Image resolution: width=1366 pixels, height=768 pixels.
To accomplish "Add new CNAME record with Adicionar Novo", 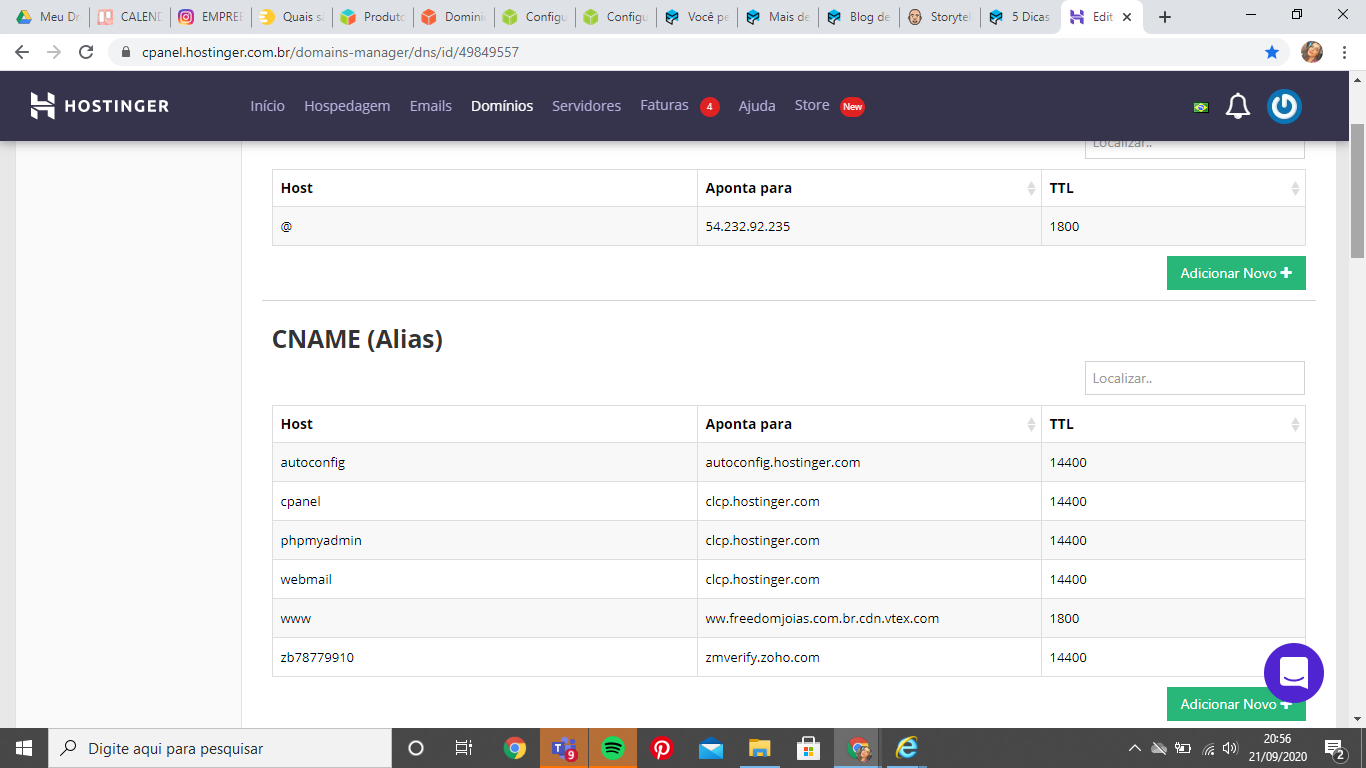I will (1236, 704).
